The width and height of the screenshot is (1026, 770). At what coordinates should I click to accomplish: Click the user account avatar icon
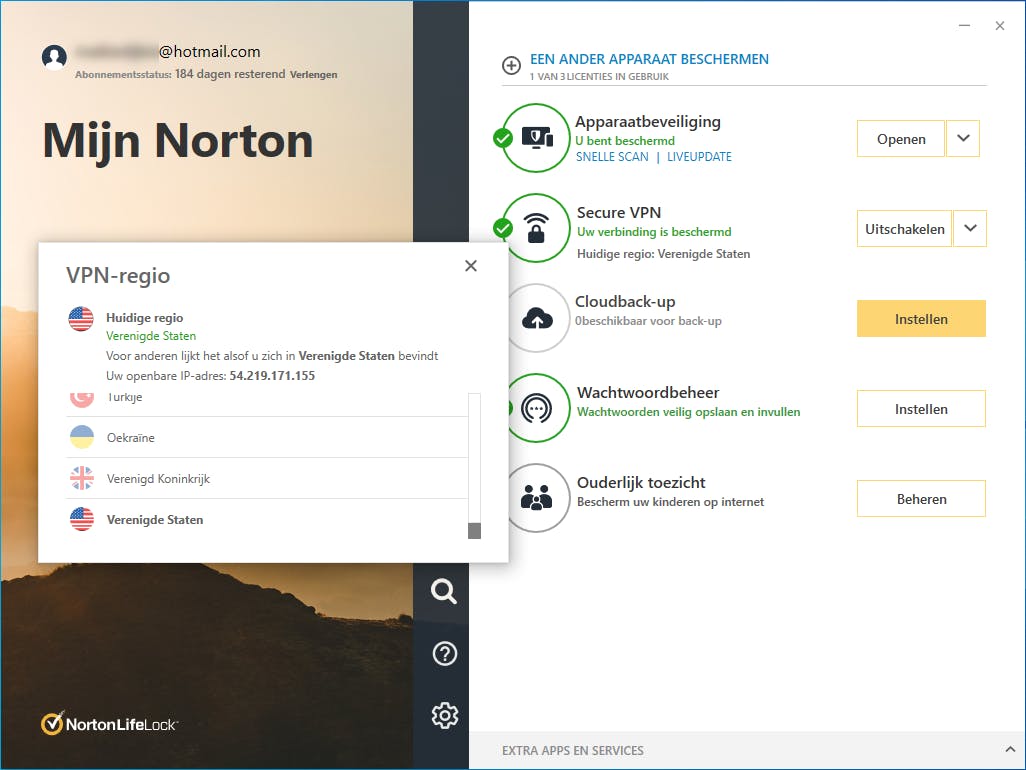pos(54,58)
